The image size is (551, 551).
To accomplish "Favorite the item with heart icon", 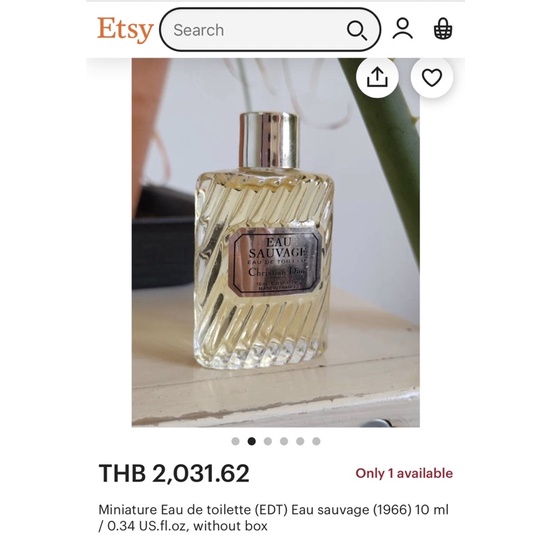I will pos(432,77).
